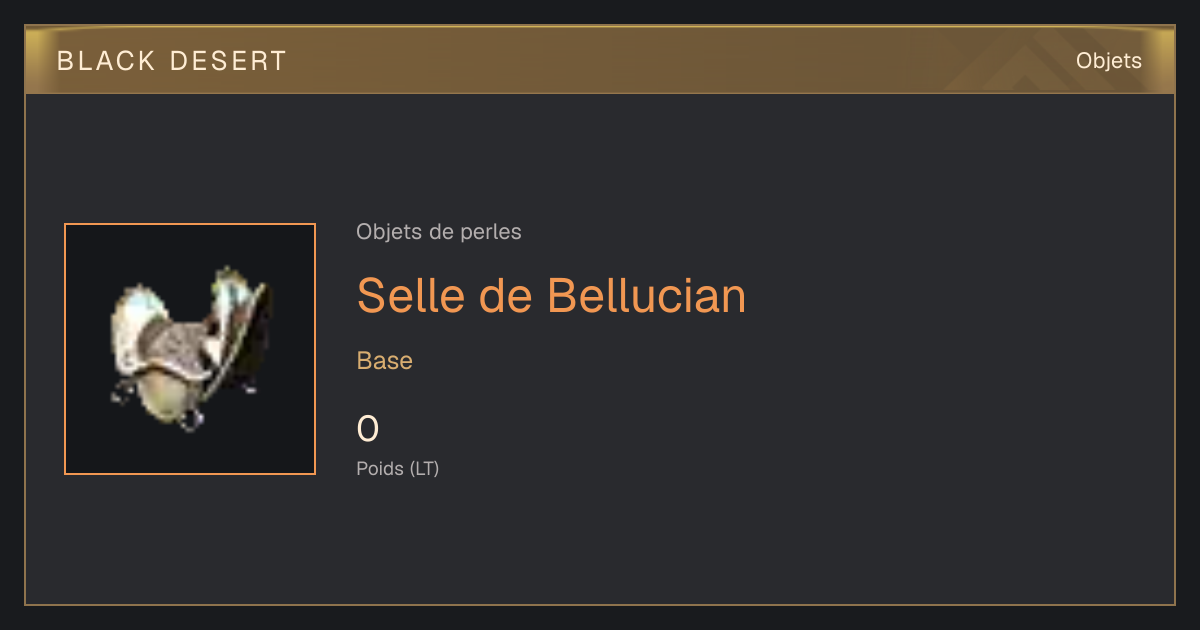Click the Objets de perles category label
1200x630 pixels.
(x=439, y=232)
